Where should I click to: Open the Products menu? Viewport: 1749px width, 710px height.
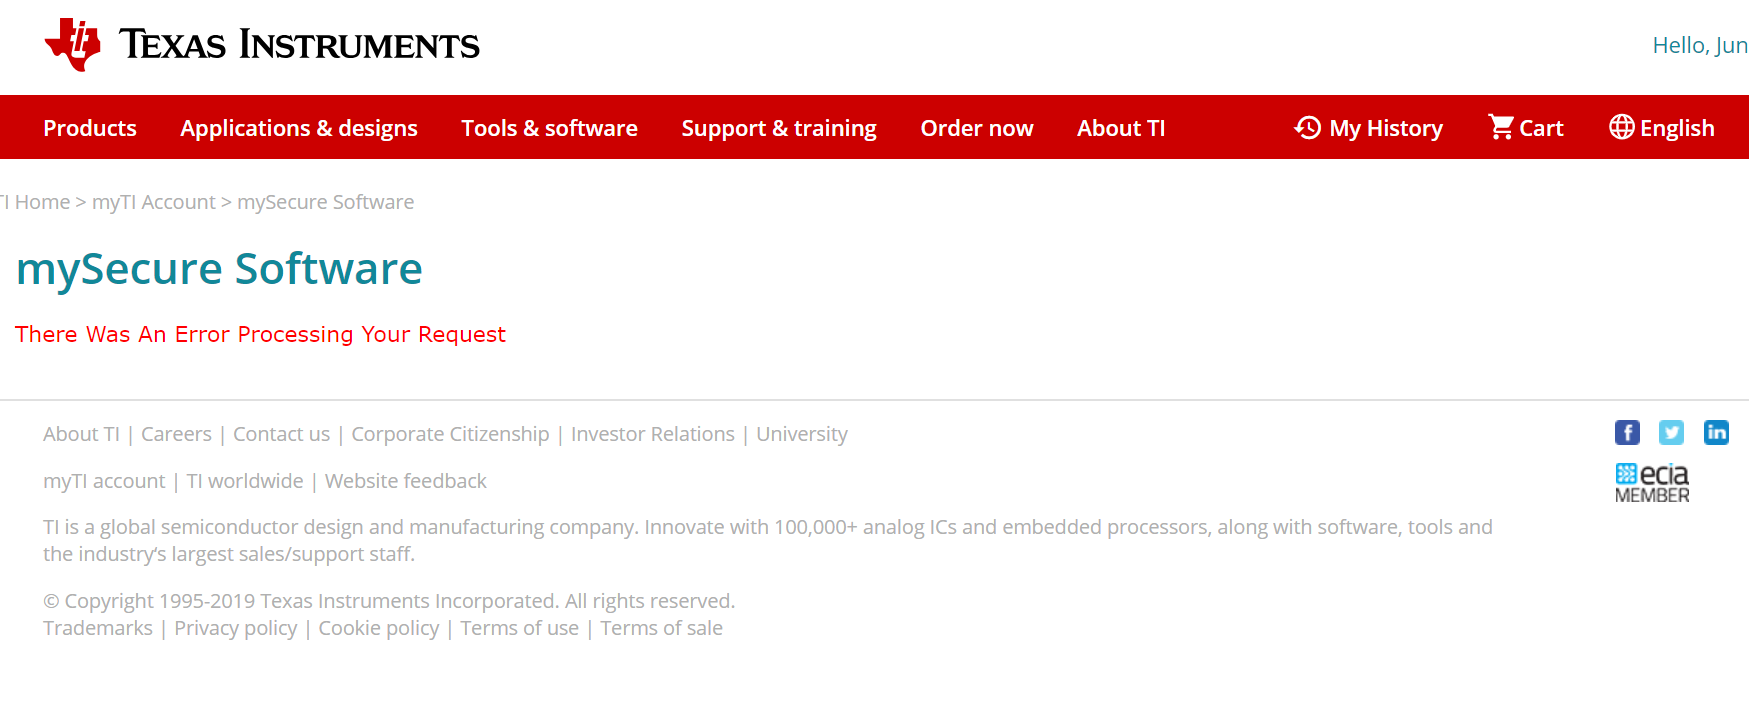[90, 128]
